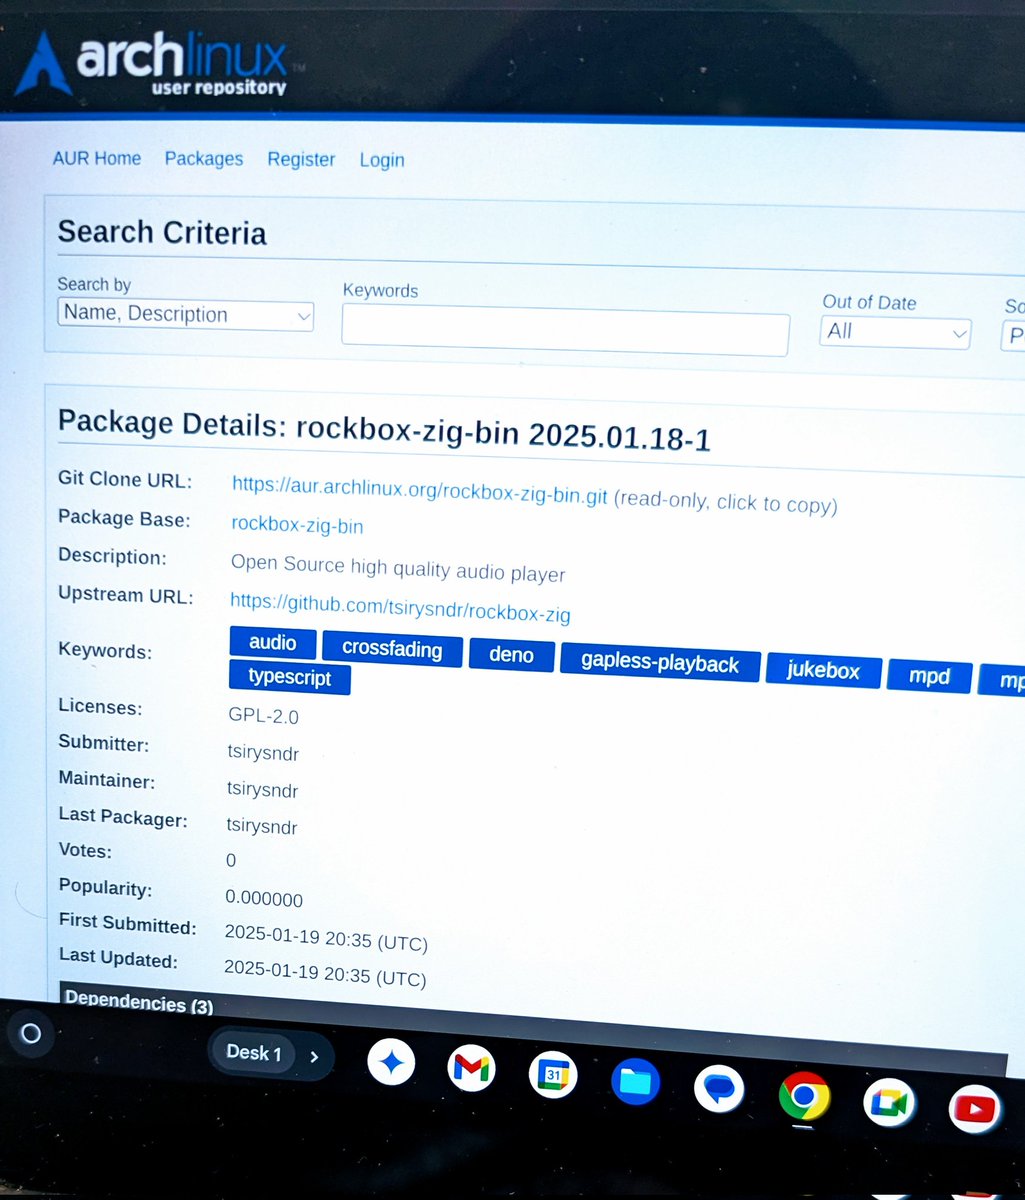This screenshot has height=1200, width=1025.
Task: Open the Files app in the shelf
Action: point(635,1081)
